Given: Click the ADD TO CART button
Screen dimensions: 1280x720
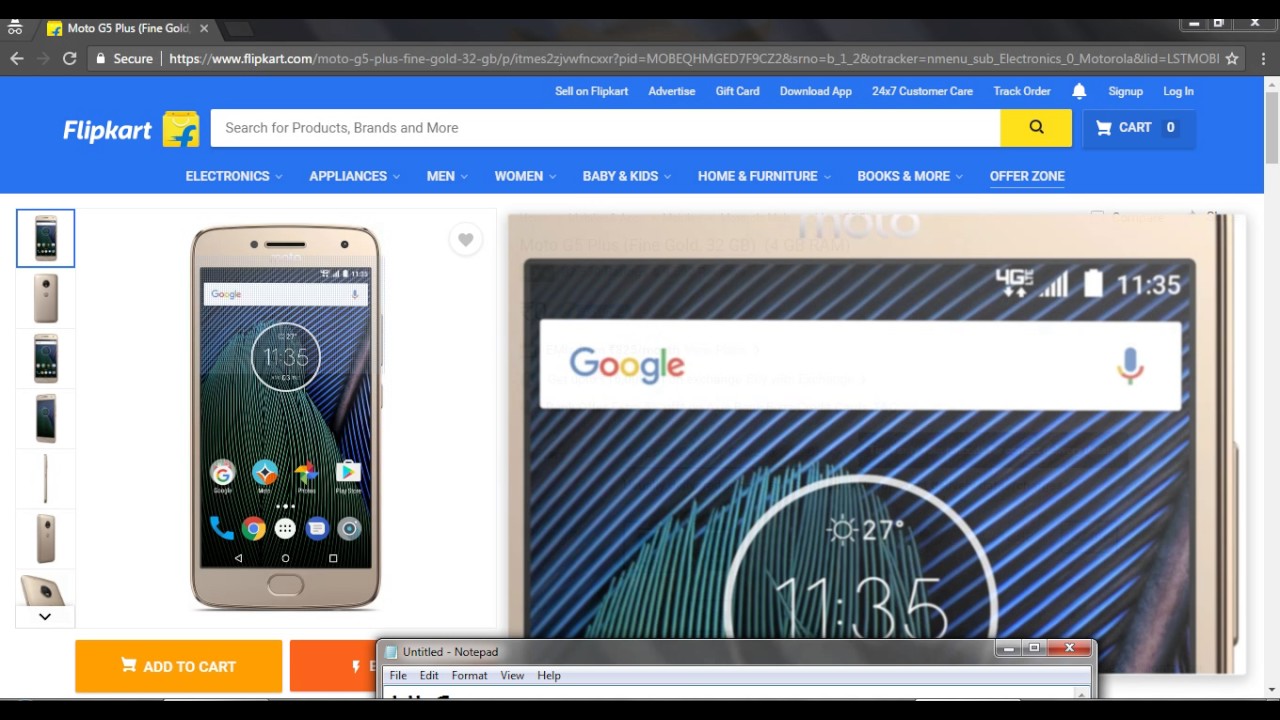Looking at the screenshot, I should pyautogui.click(x=178, y=666).
